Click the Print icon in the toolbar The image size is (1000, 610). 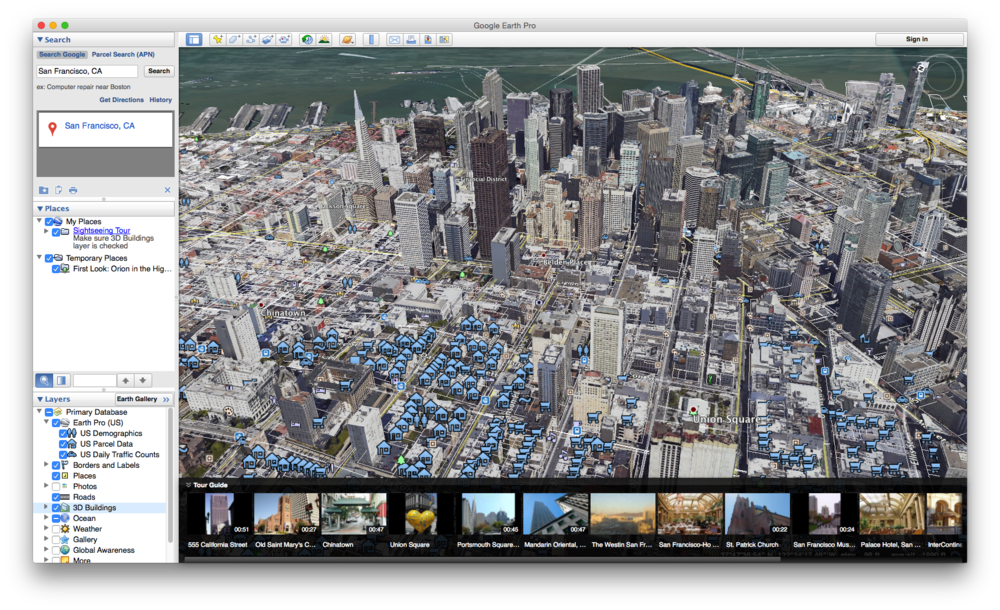[x=411, y=40]
